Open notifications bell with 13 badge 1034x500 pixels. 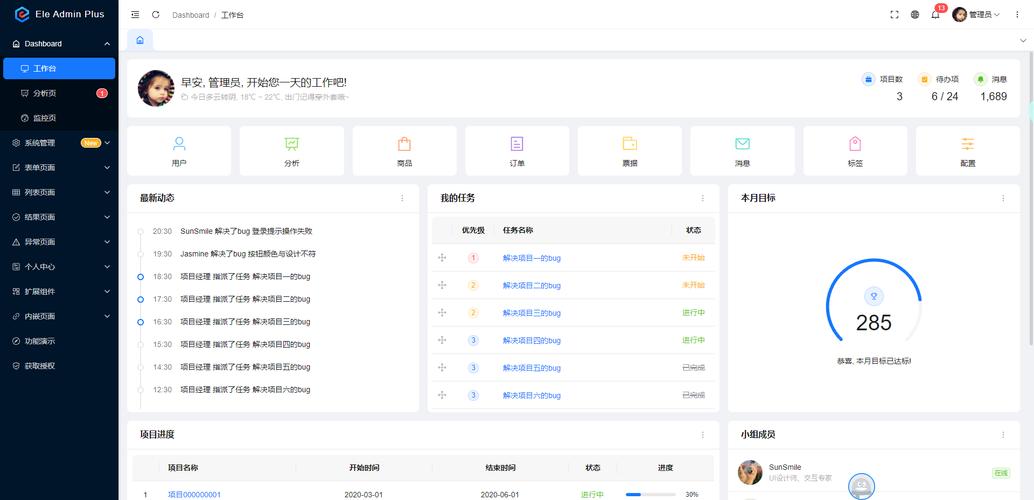click(935, 15)
